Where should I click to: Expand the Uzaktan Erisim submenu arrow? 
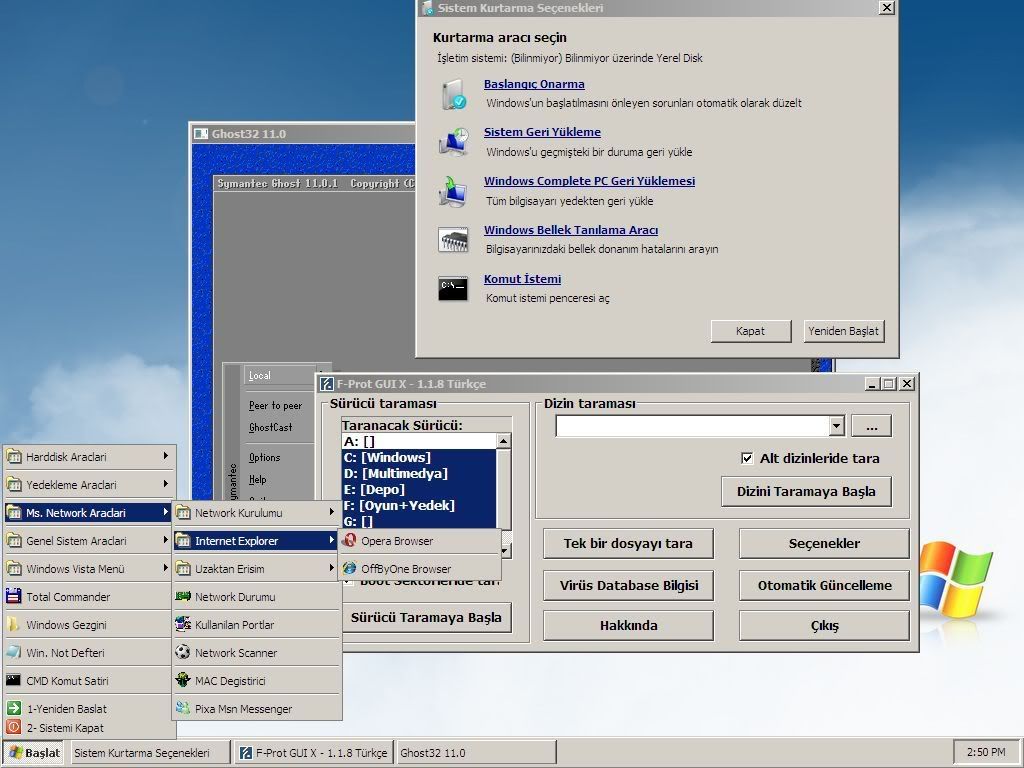click(x=332, y=568)
